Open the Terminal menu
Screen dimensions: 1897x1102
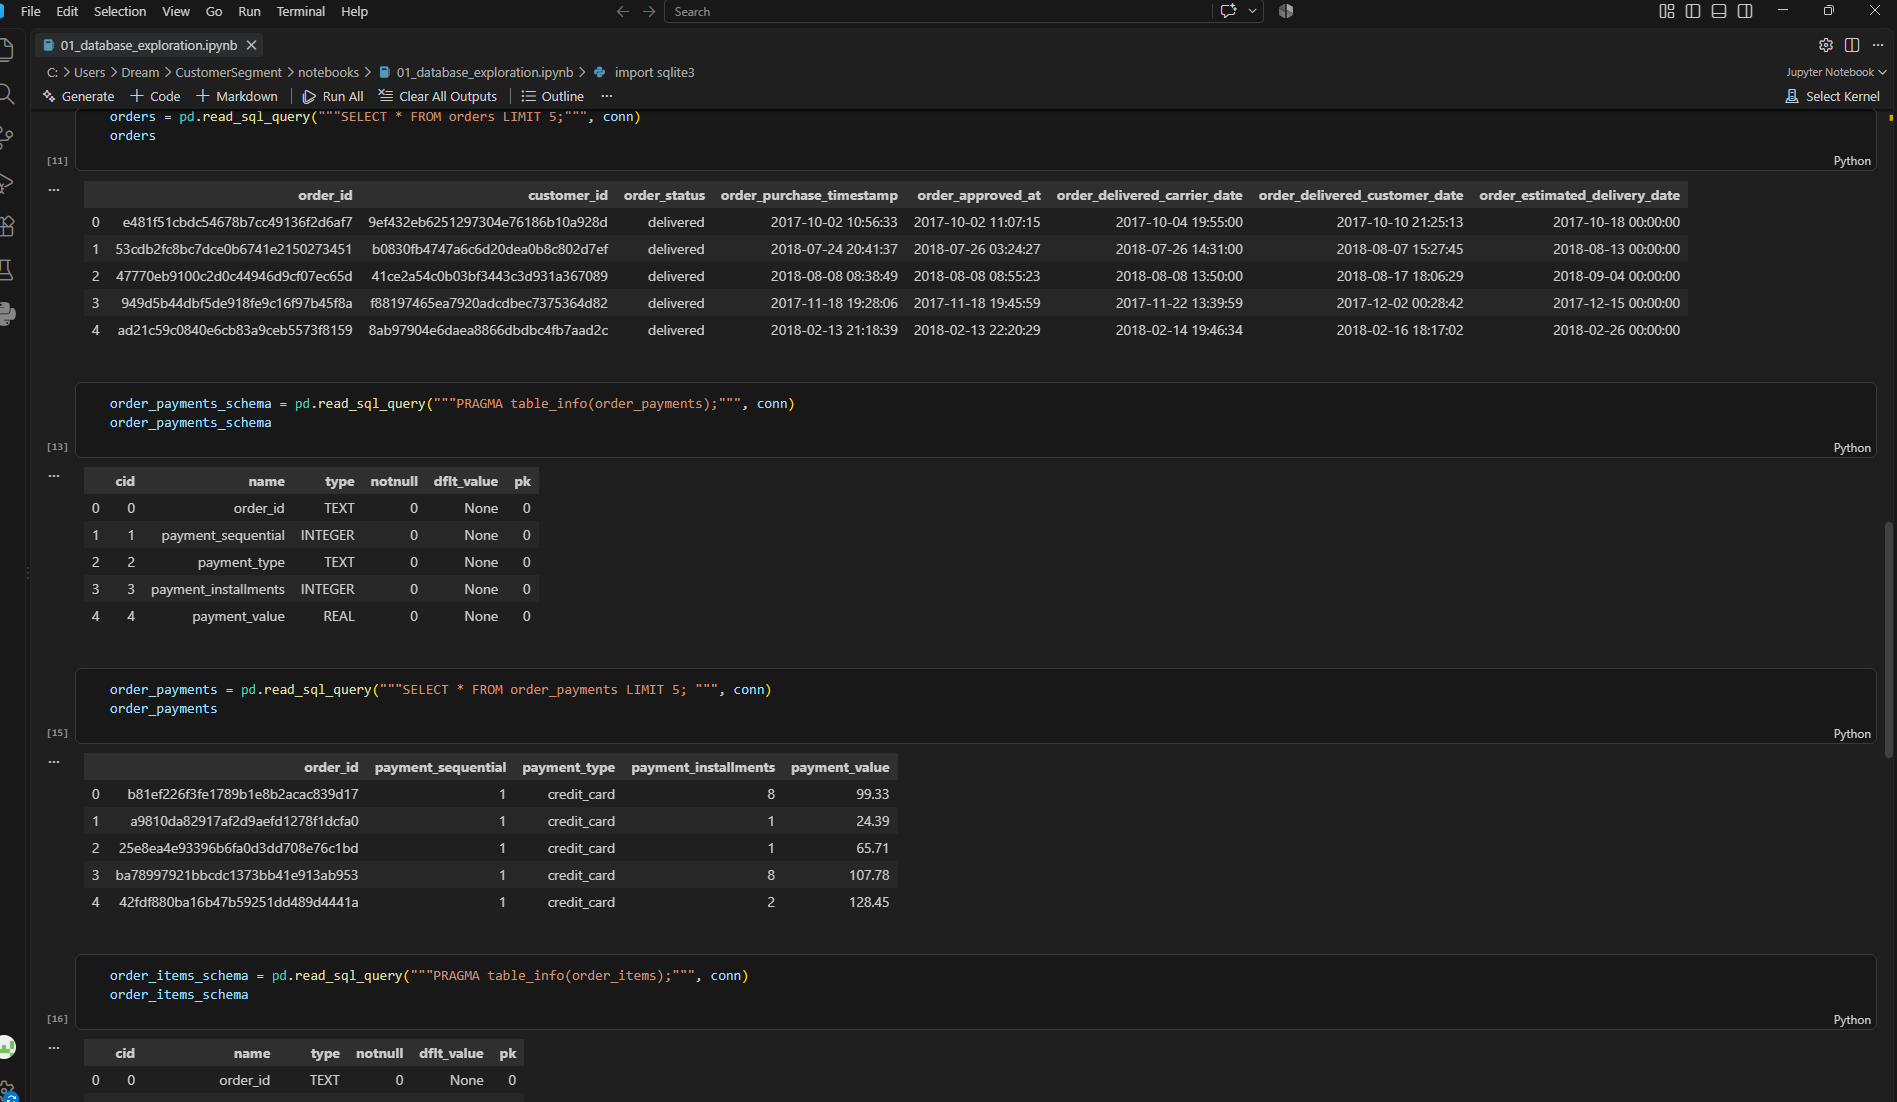[x=301, y=11]
